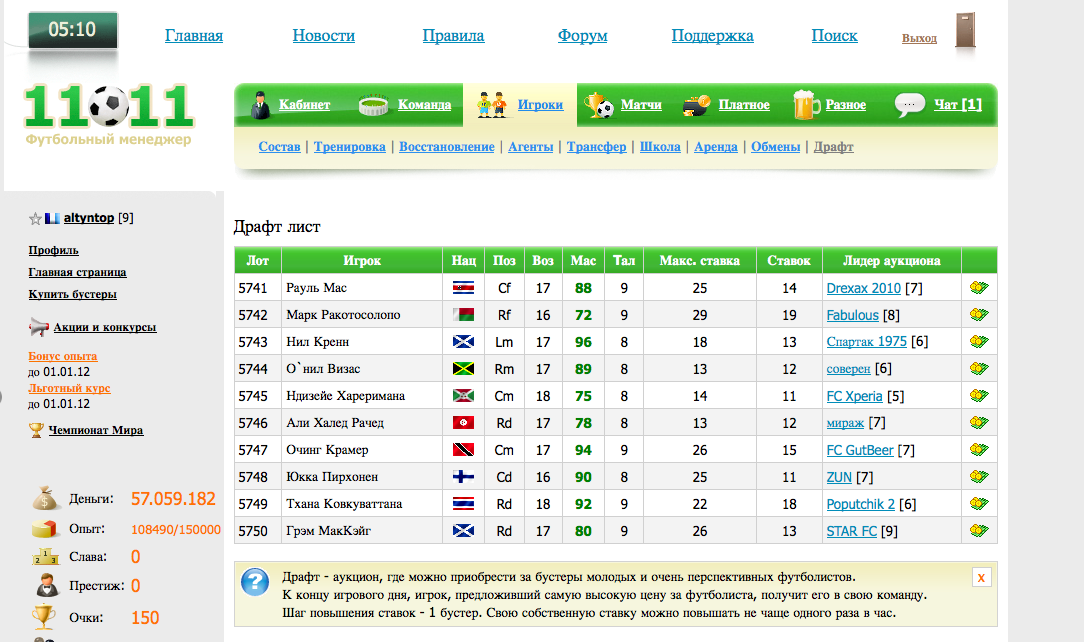Image resolution: width=1084 pixels, height=642 pixels.
Task: Bid on lot 5749 Тхана Ковкуваттана
Action: point(979,503)
